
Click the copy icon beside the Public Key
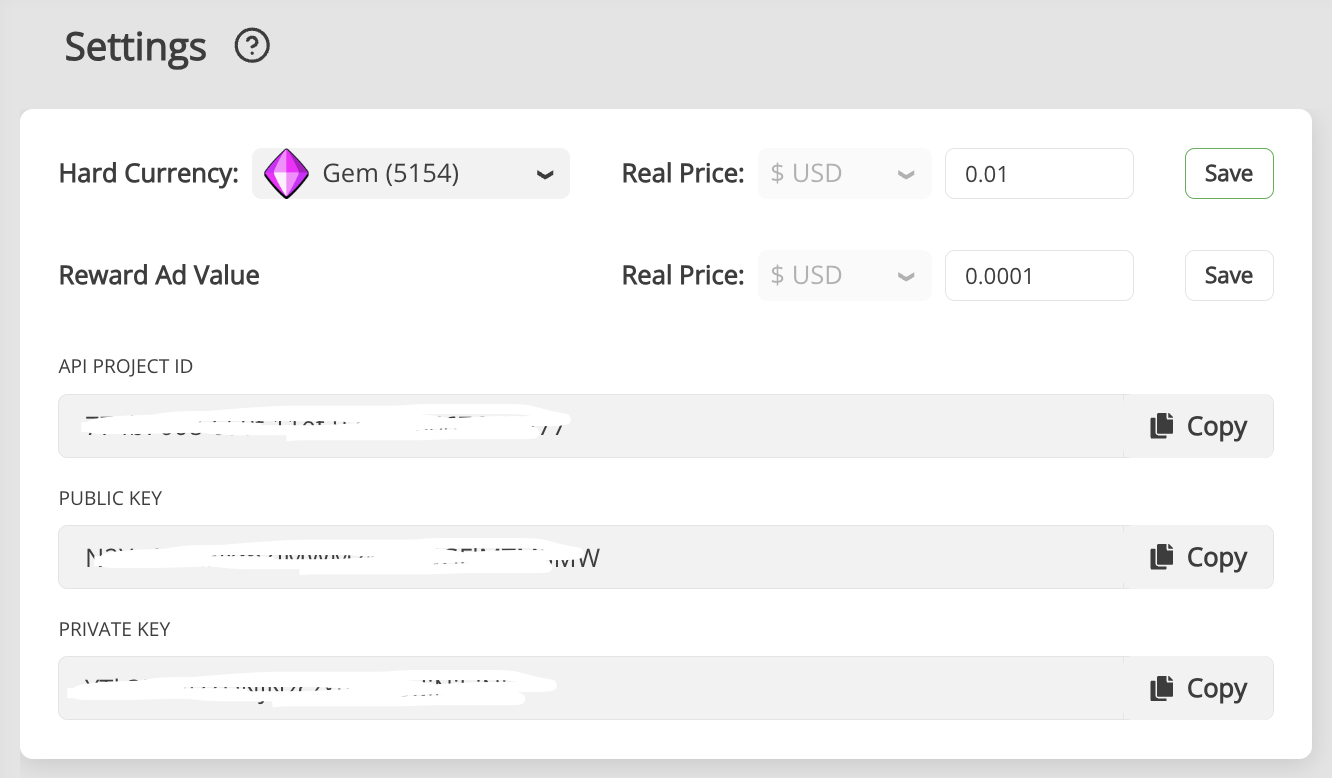(1161, 556)
